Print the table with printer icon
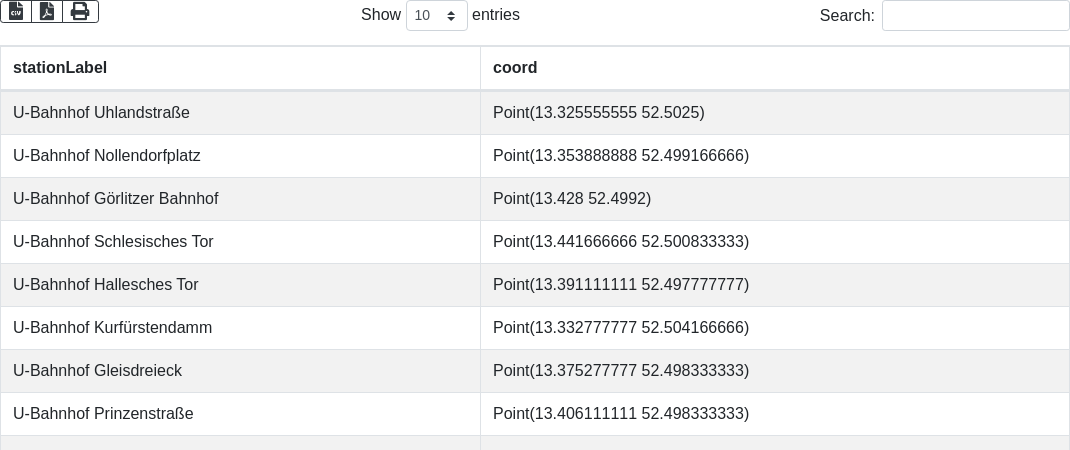Screen dimensions: 1070x450 click(x=80, y=11)
